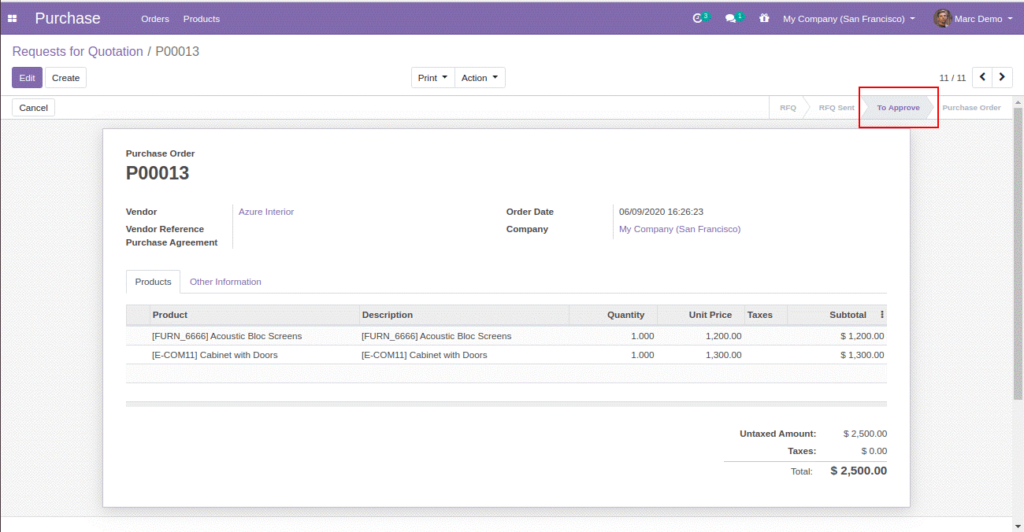The image size is (1024, 532).
Task: Open My Company (San Francisco) company link in form
Action: coord(679,229)
